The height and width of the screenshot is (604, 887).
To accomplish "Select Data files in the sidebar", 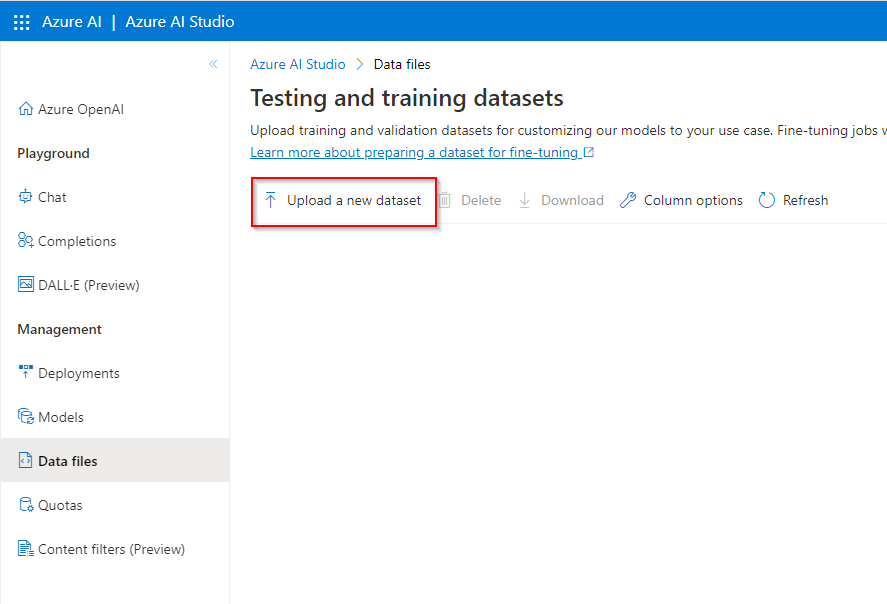I will click(66, 460).
